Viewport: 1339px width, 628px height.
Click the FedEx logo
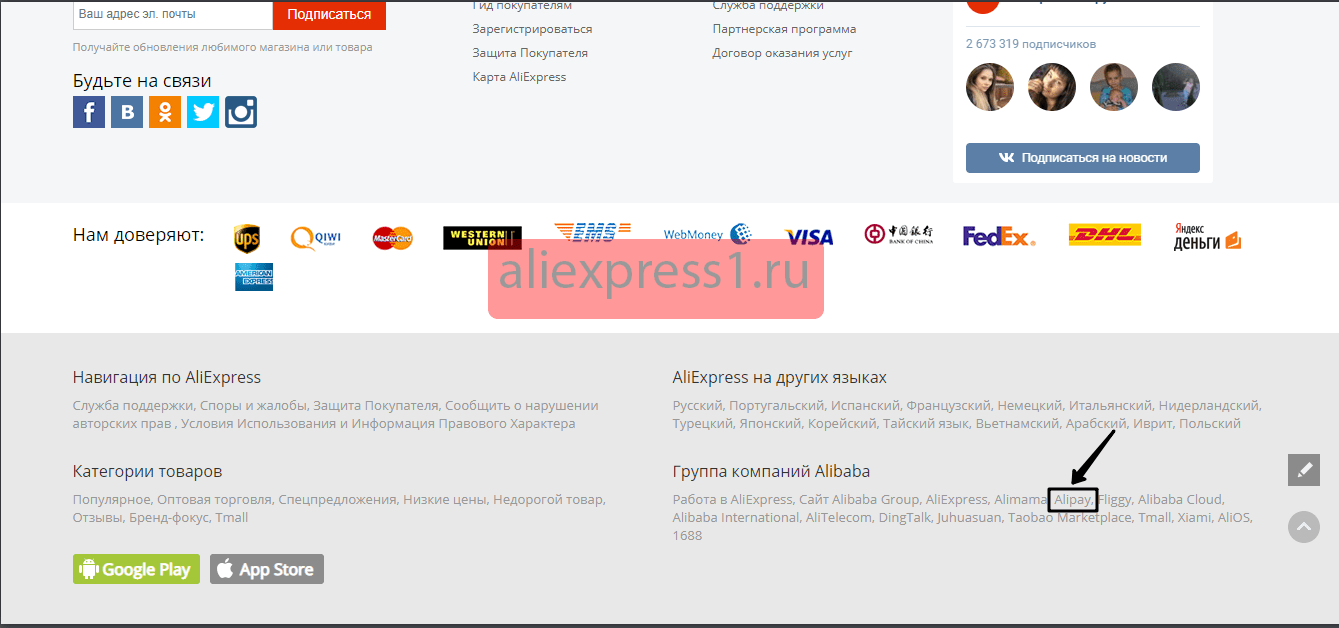[999, 237]
